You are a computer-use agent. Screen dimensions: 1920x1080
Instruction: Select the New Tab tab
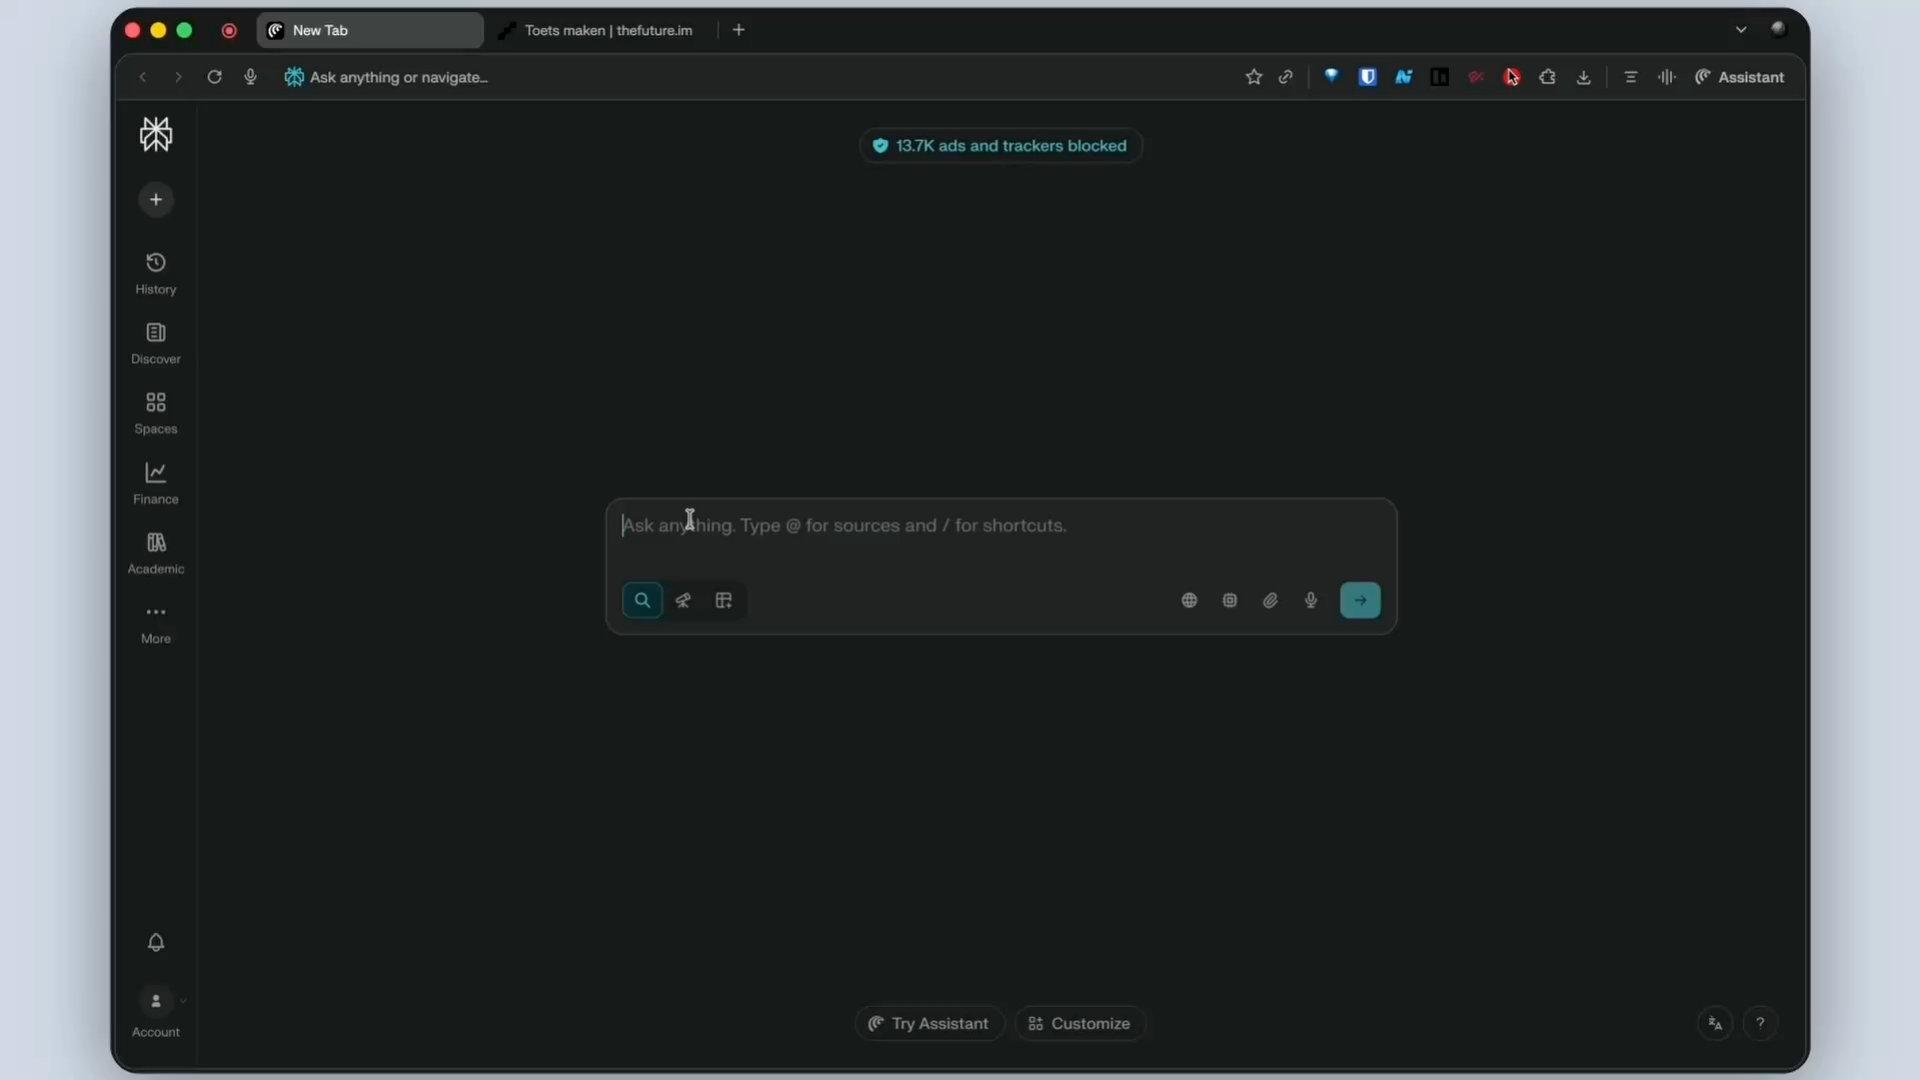pos(370,30)
